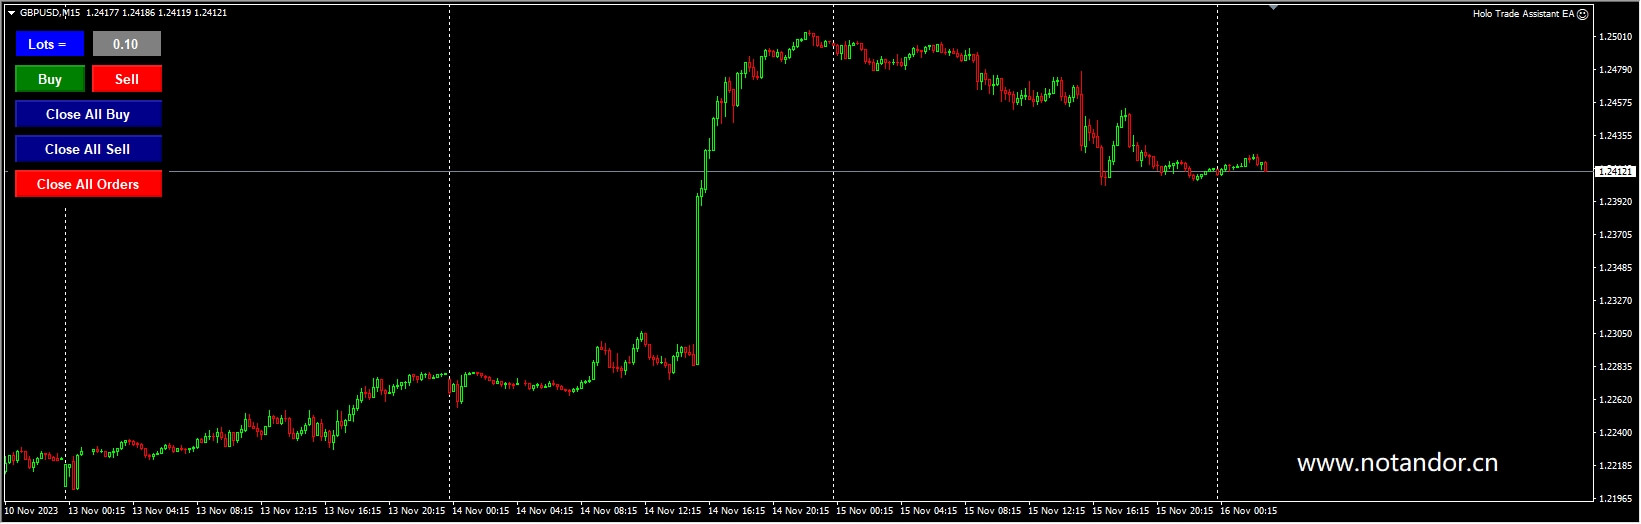Click the Close All Buy button

(88, 114)
